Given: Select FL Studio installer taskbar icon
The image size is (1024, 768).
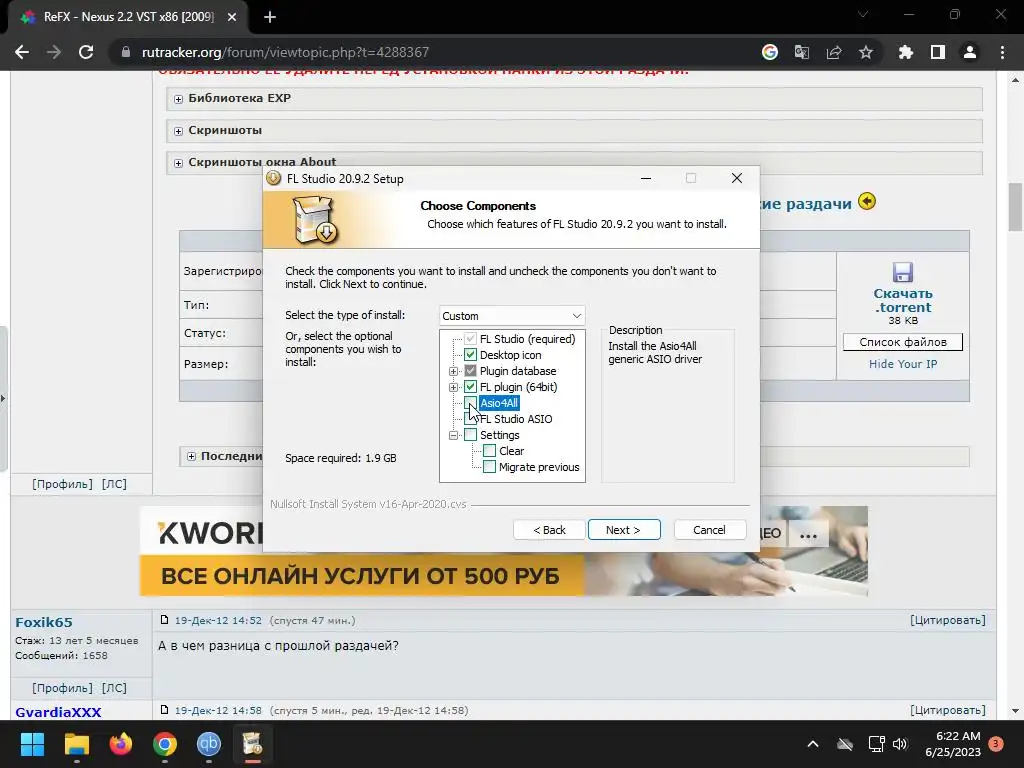Looking at the screenshot, I should [x=253, y=744].
